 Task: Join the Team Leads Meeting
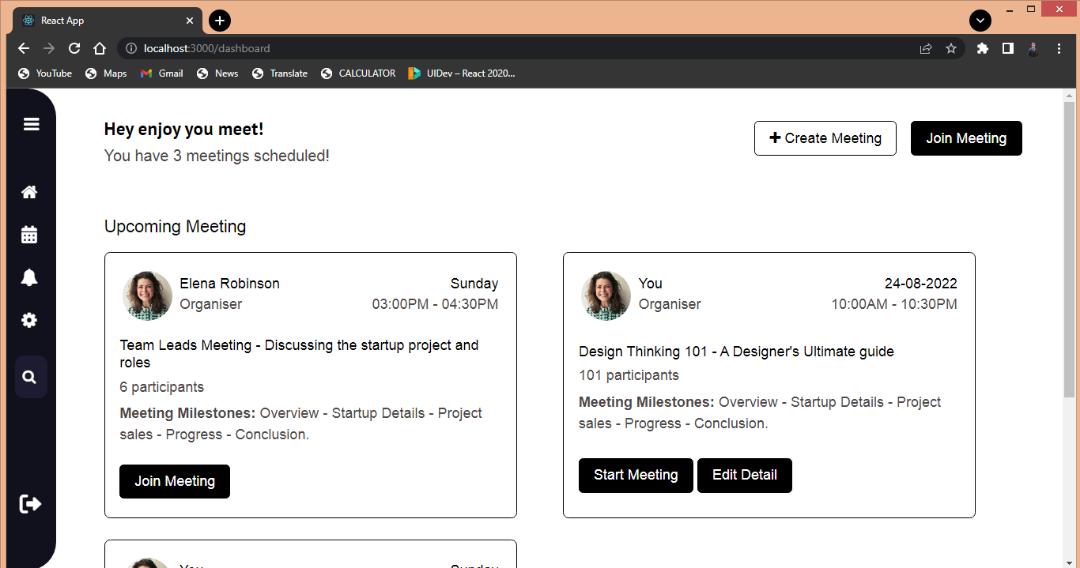tap(174, 481)
